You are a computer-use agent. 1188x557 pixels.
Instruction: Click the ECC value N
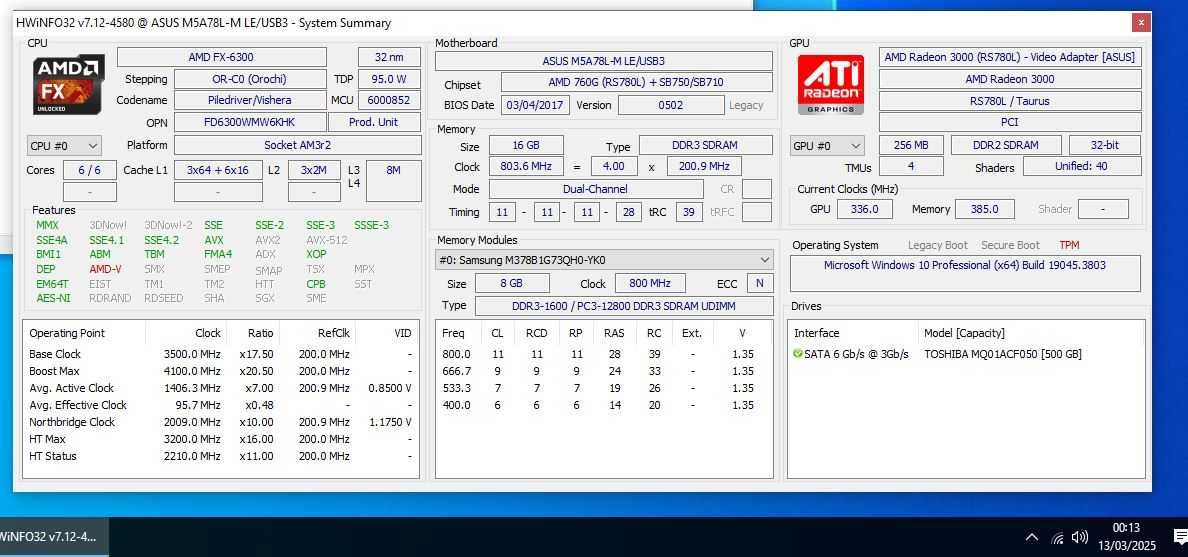(x=760, y=283)
